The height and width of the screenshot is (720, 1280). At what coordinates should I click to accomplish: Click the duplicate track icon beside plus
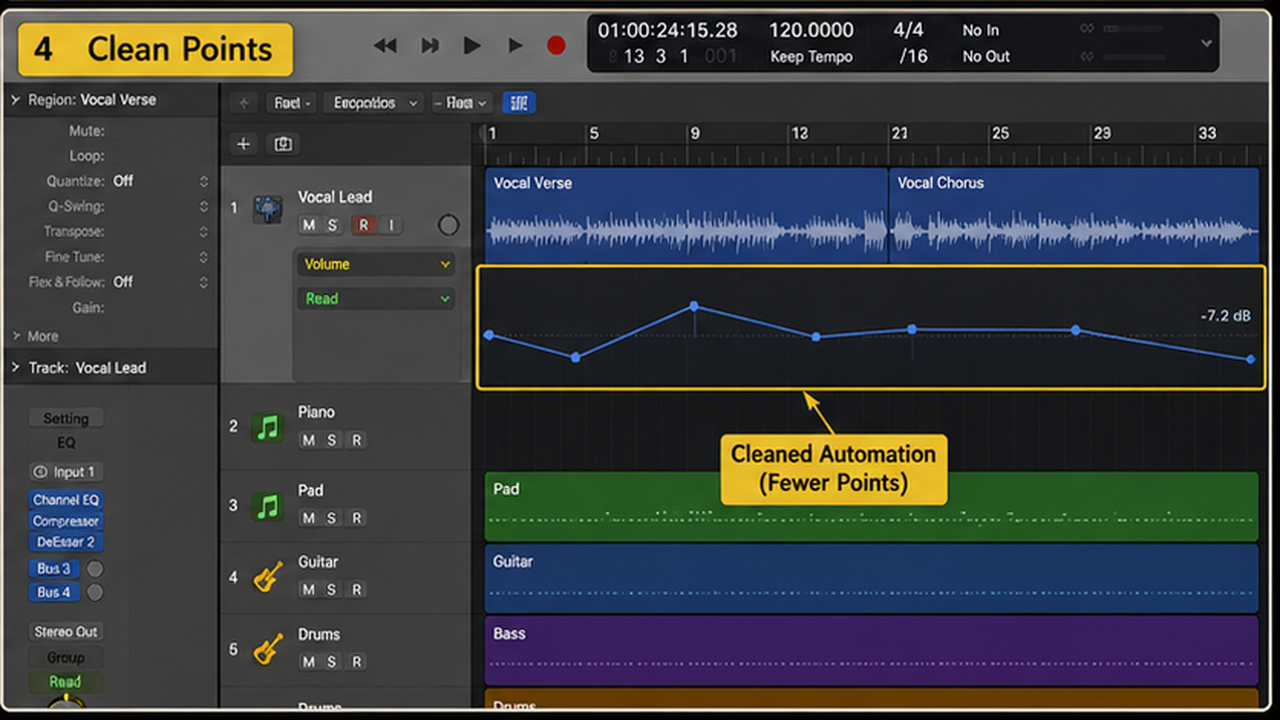(x=283, y=144)
